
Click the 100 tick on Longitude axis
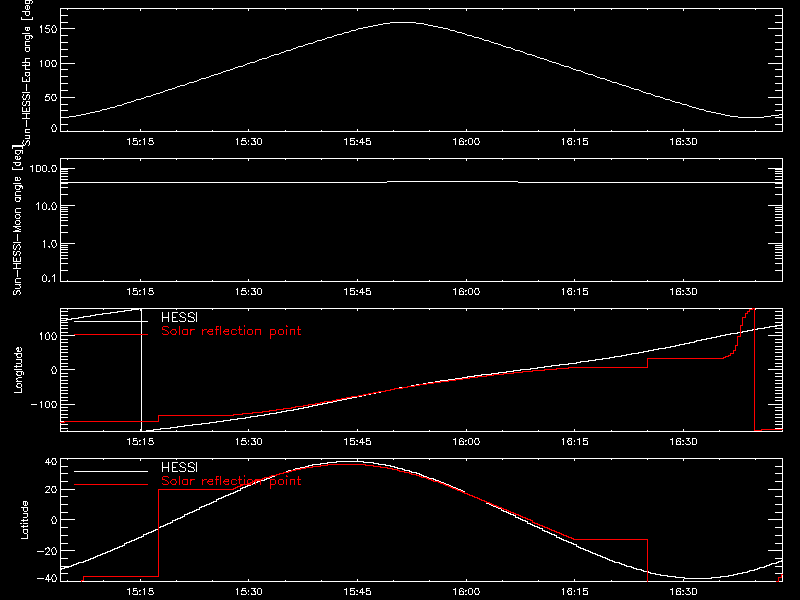click(48, 336)
